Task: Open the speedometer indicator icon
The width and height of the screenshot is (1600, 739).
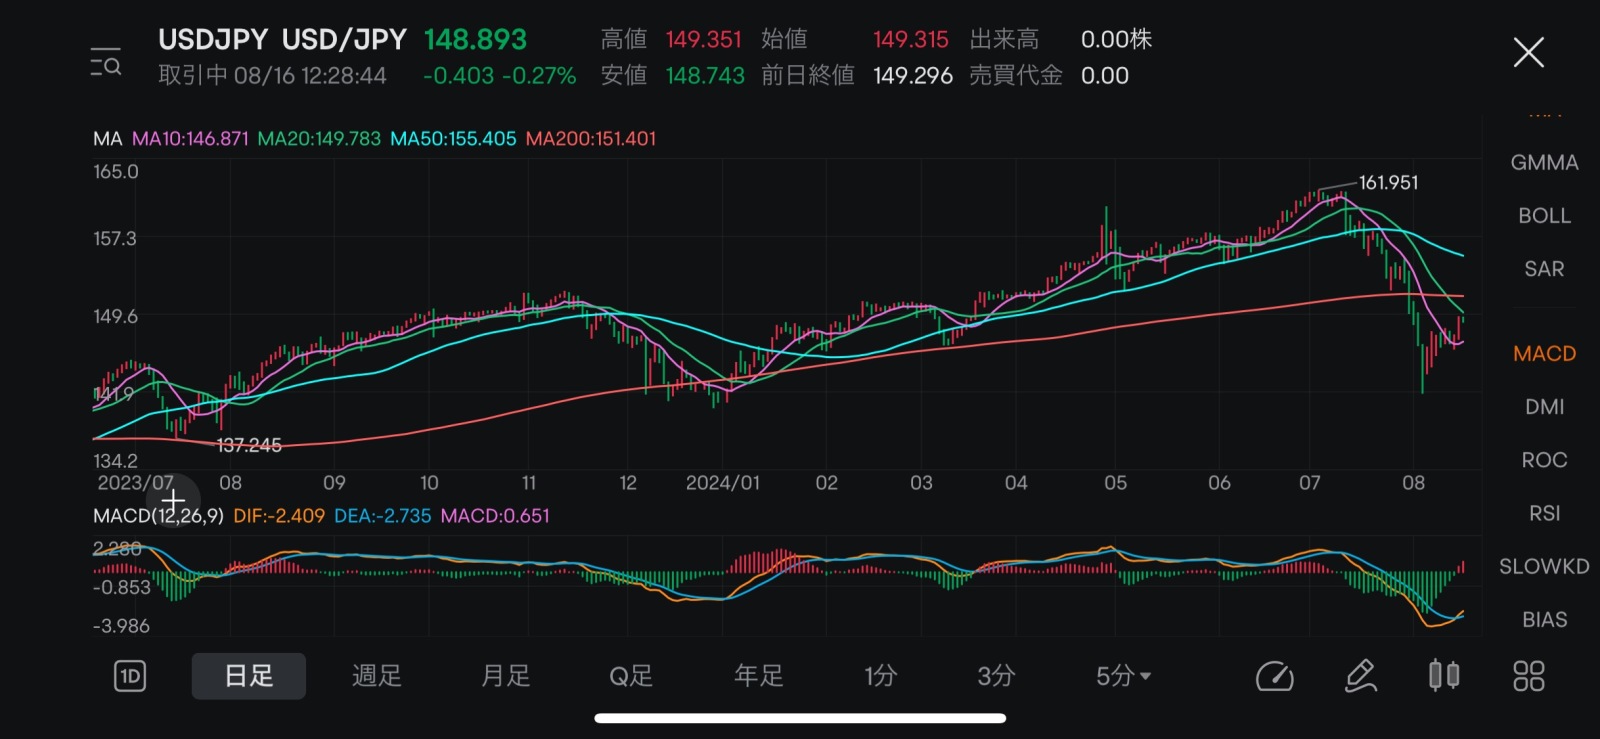Action: point(1274,677)
